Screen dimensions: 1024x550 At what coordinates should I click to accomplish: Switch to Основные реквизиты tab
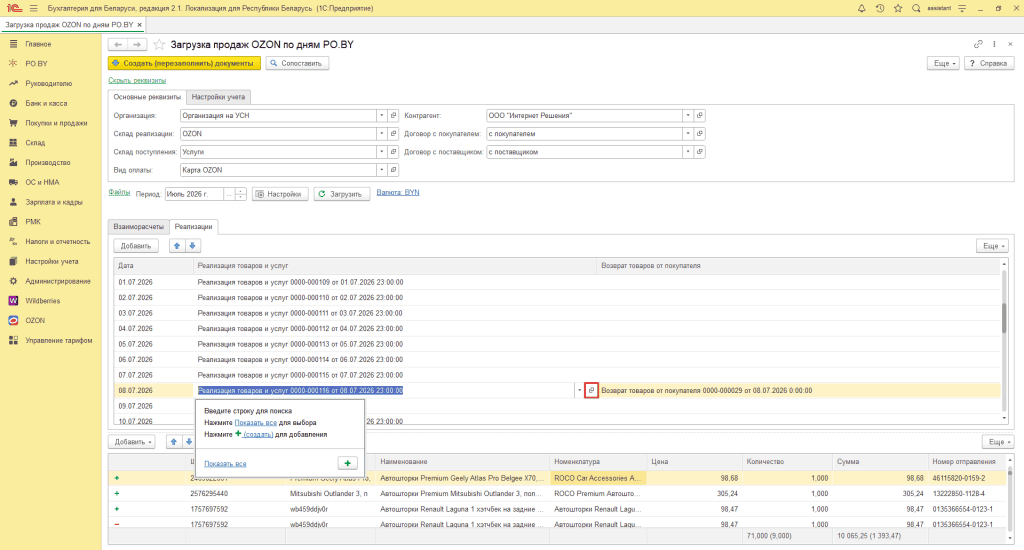[x=147, y=97]
